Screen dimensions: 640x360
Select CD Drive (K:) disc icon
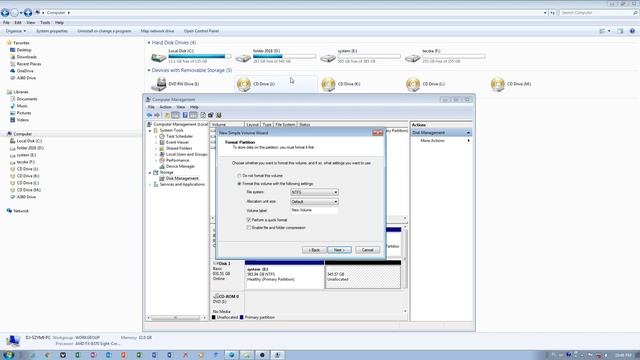(x=328, y=84)
